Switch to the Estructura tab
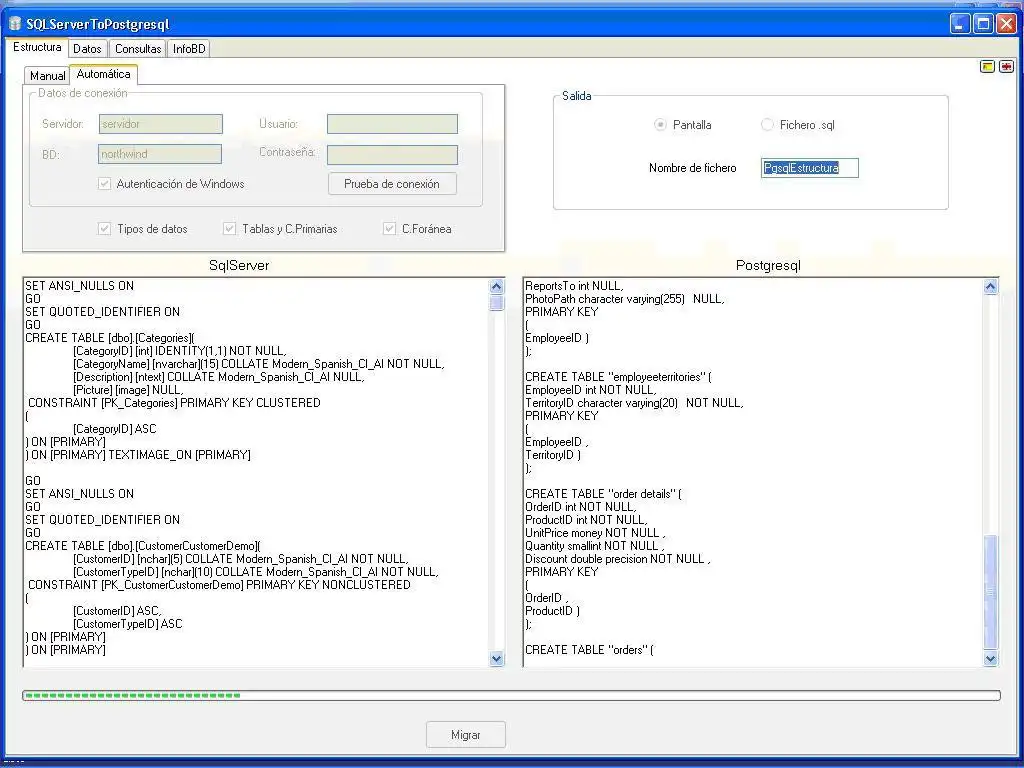 (x=37, y=47)
